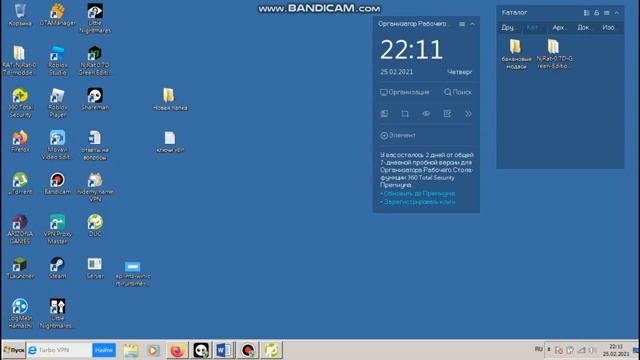Focus the Turbo VPN taskbar search field

point(60,350)
